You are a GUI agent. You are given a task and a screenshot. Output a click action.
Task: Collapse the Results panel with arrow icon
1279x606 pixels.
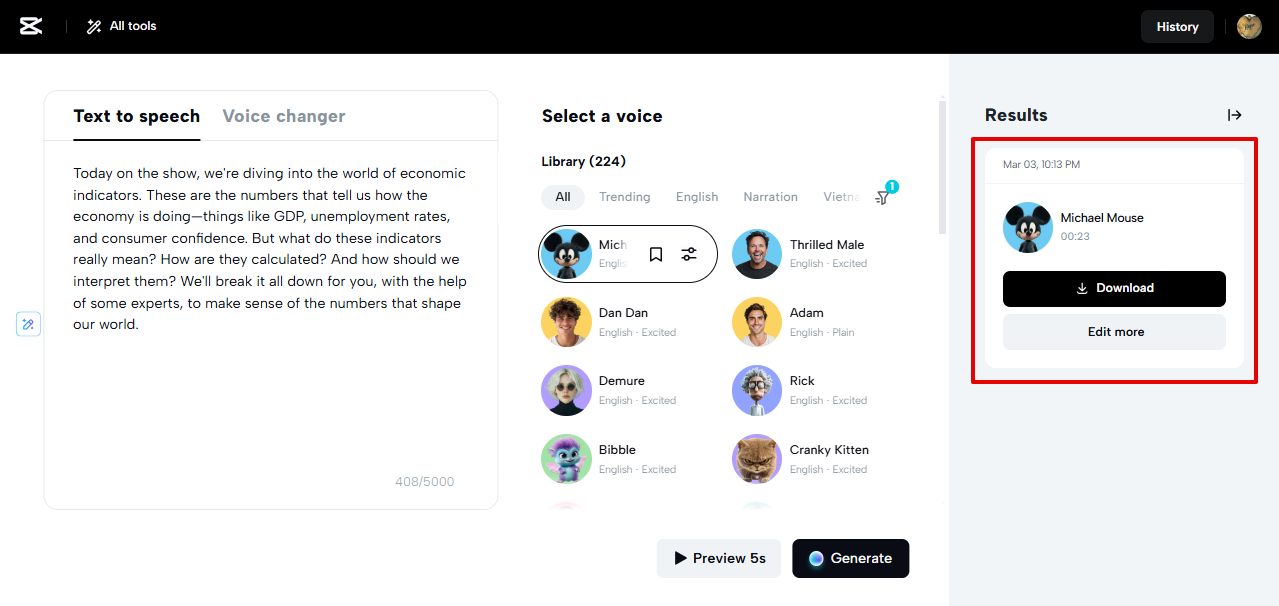(x=1235, y=115)
